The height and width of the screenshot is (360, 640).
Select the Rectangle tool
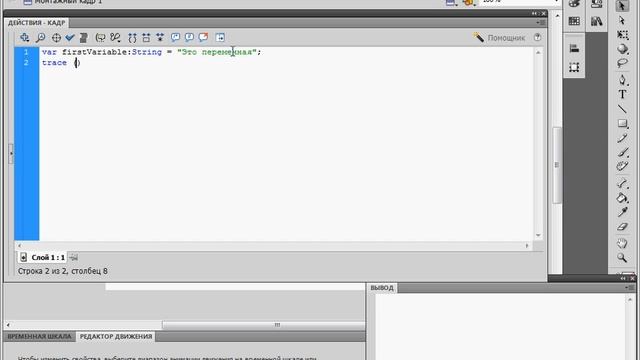coord(622,123)
